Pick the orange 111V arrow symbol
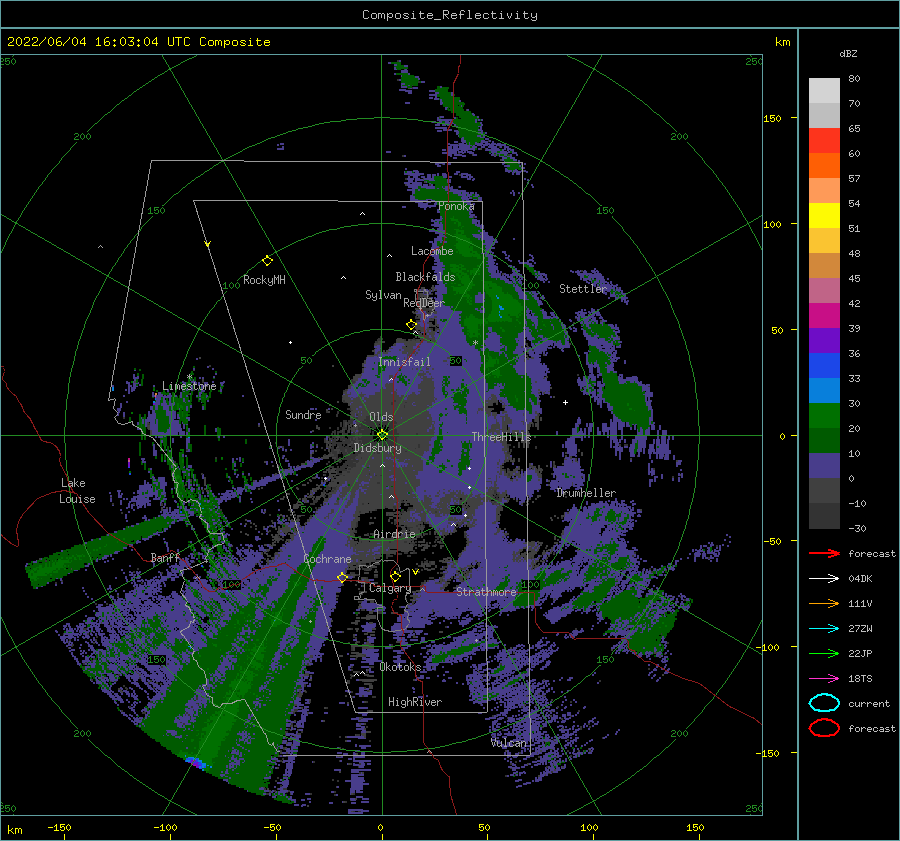Screen dimensions: 900x841 824,603
